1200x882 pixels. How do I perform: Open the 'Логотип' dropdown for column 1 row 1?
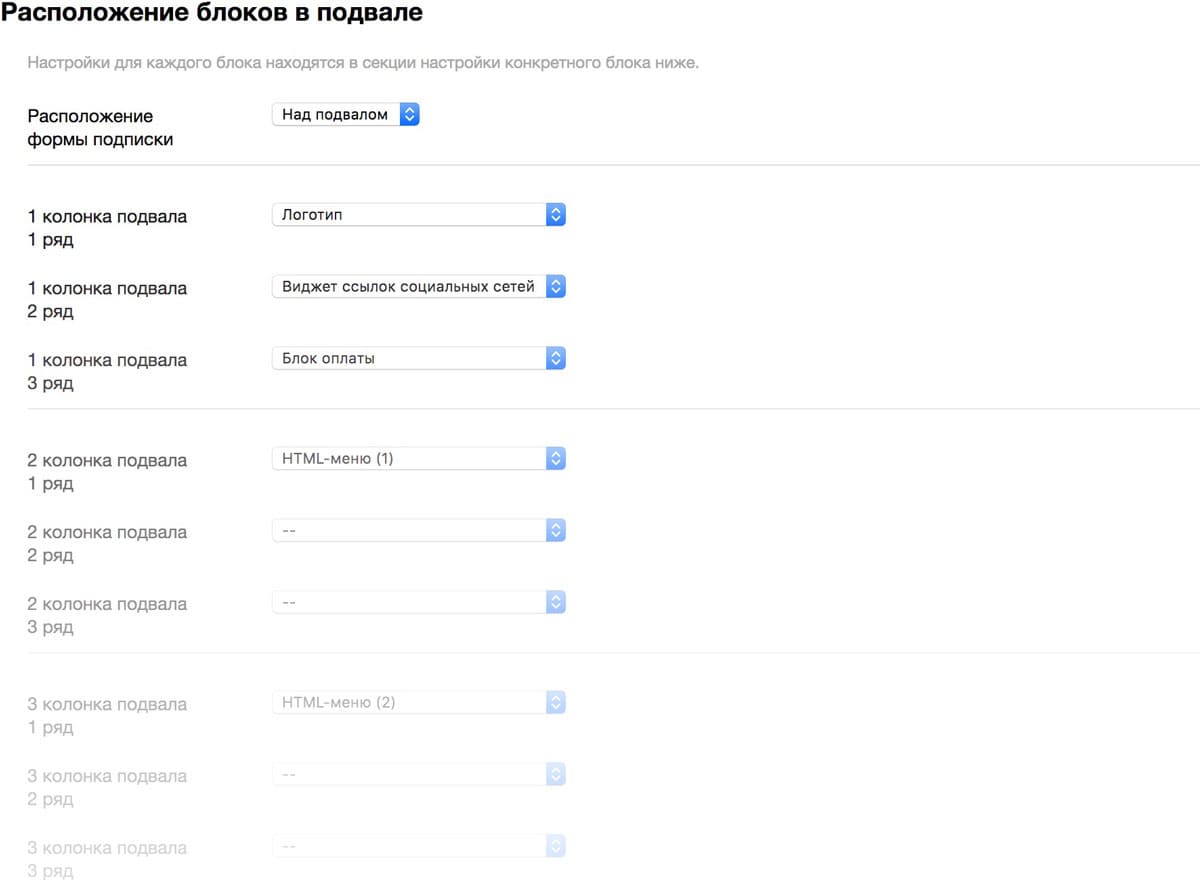click(419, 214)
